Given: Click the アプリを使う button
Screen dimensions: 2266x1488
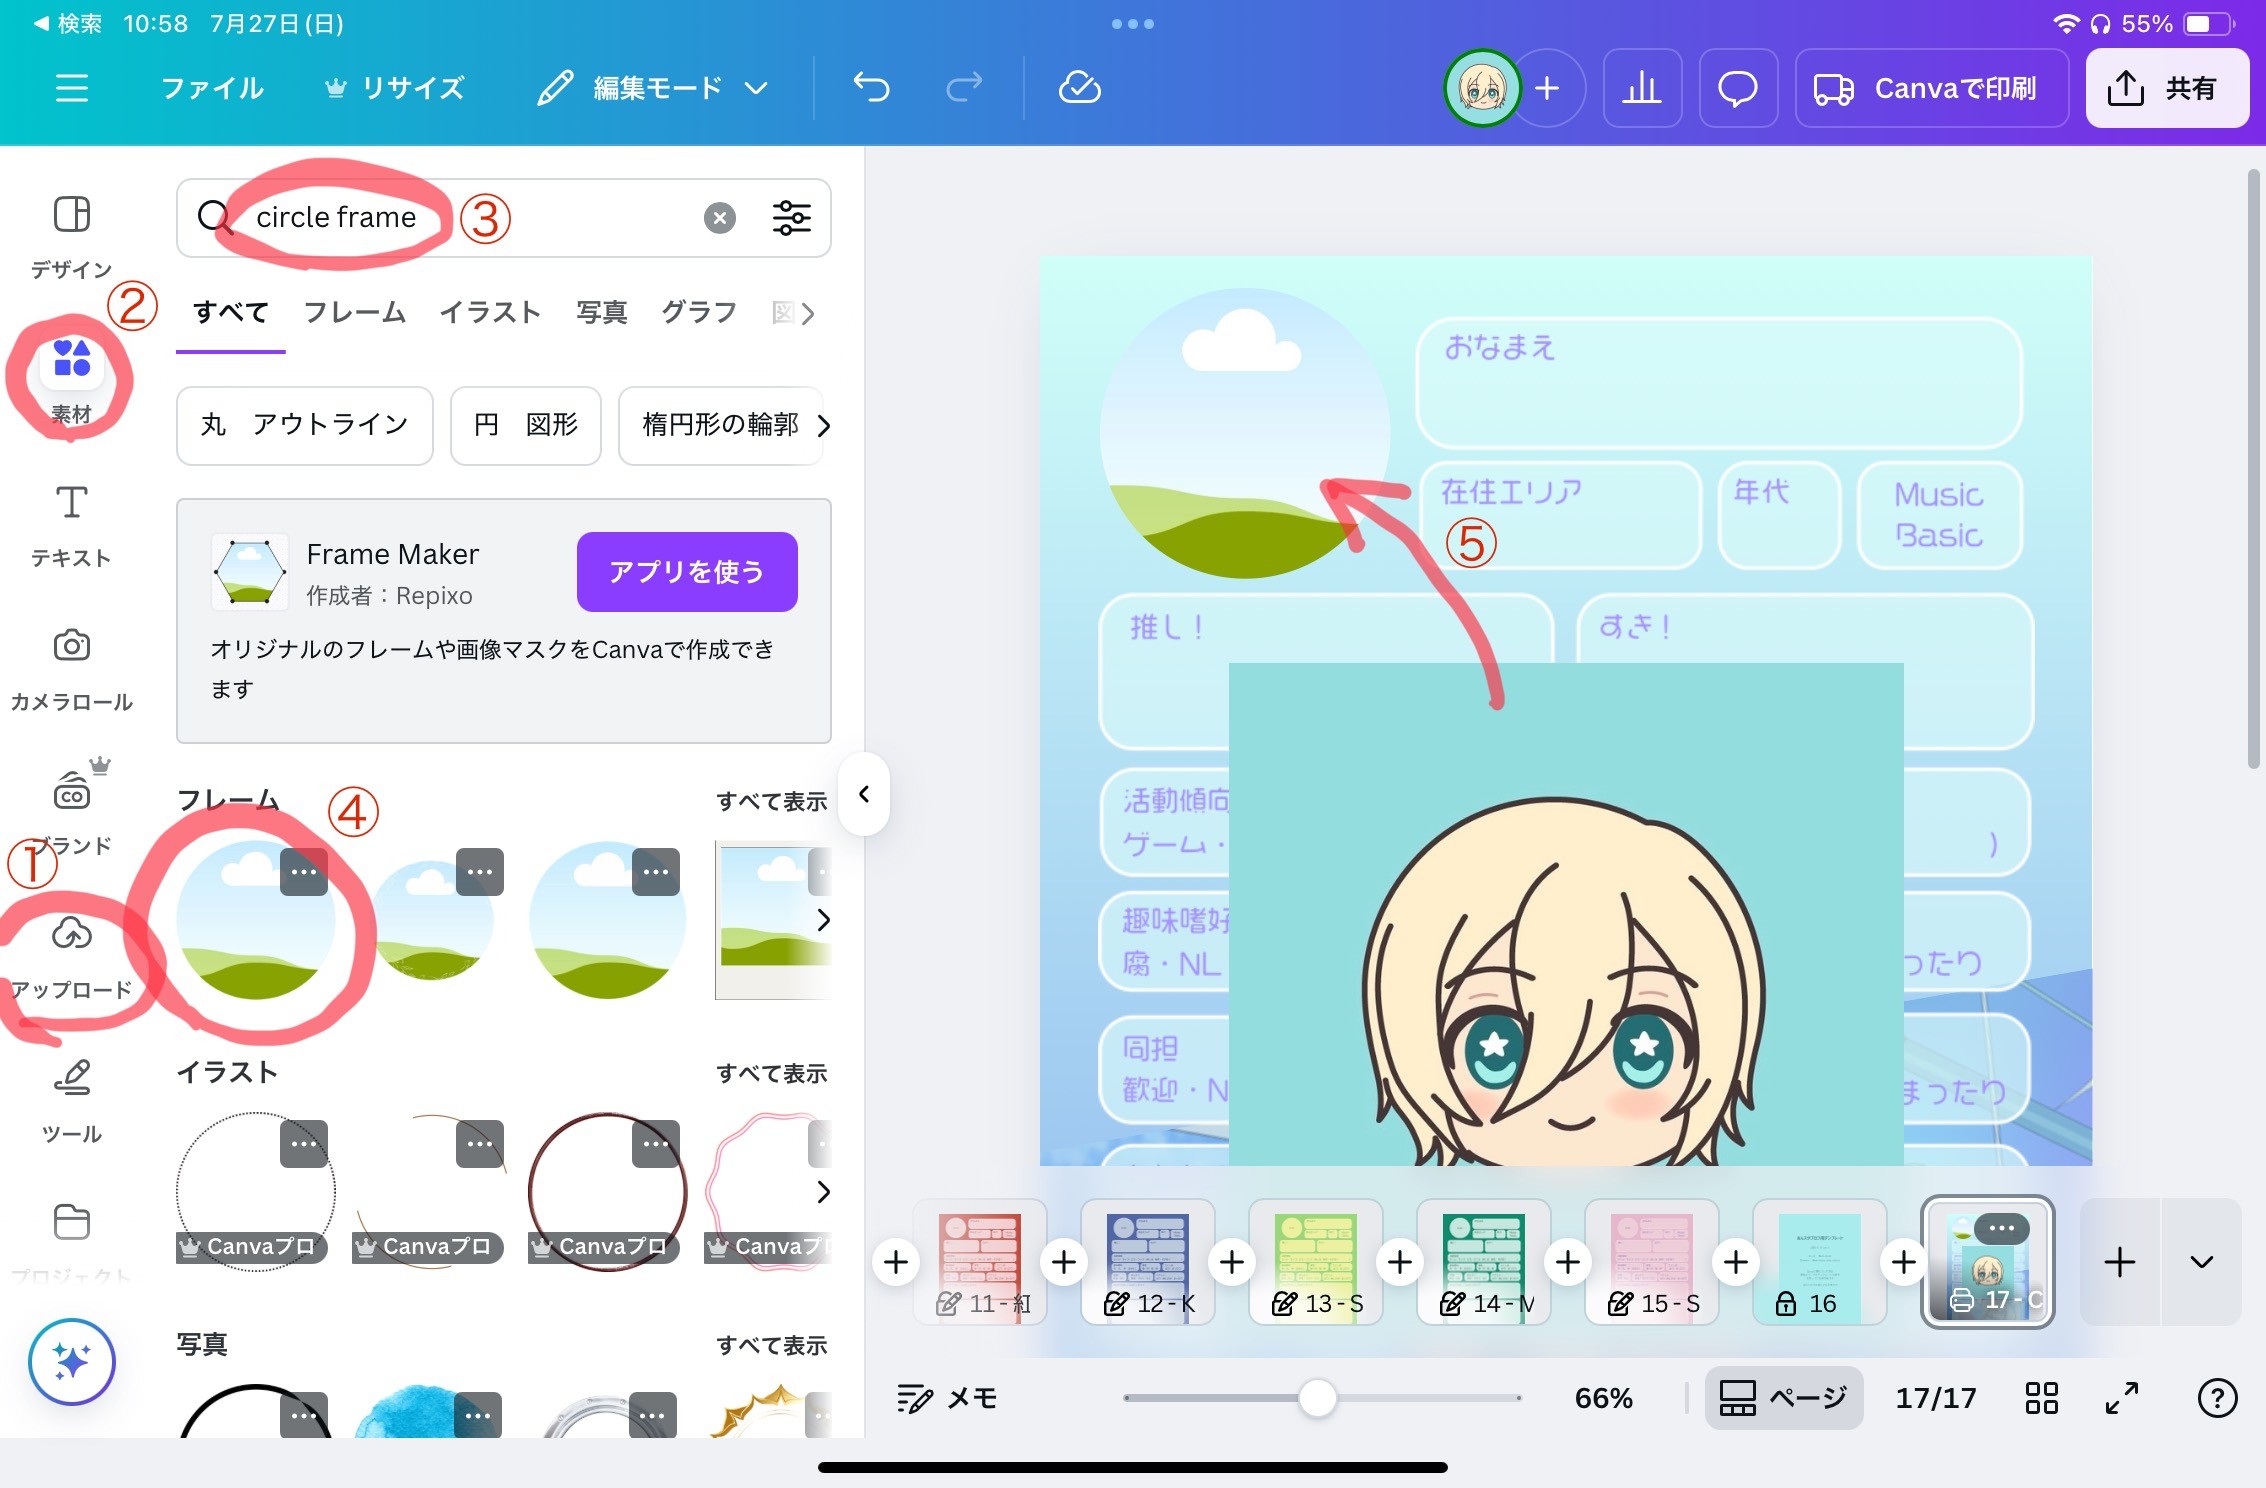Looking at the screenshot, I should tap(686, 572).
